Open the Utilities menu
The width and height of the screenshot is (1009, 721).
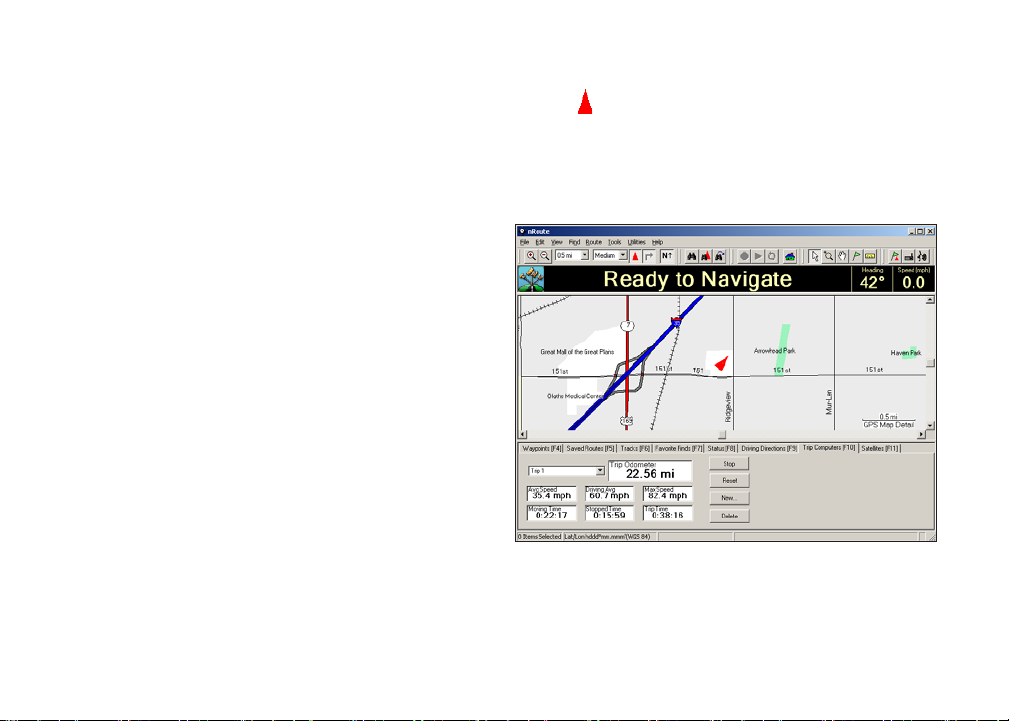636,242
